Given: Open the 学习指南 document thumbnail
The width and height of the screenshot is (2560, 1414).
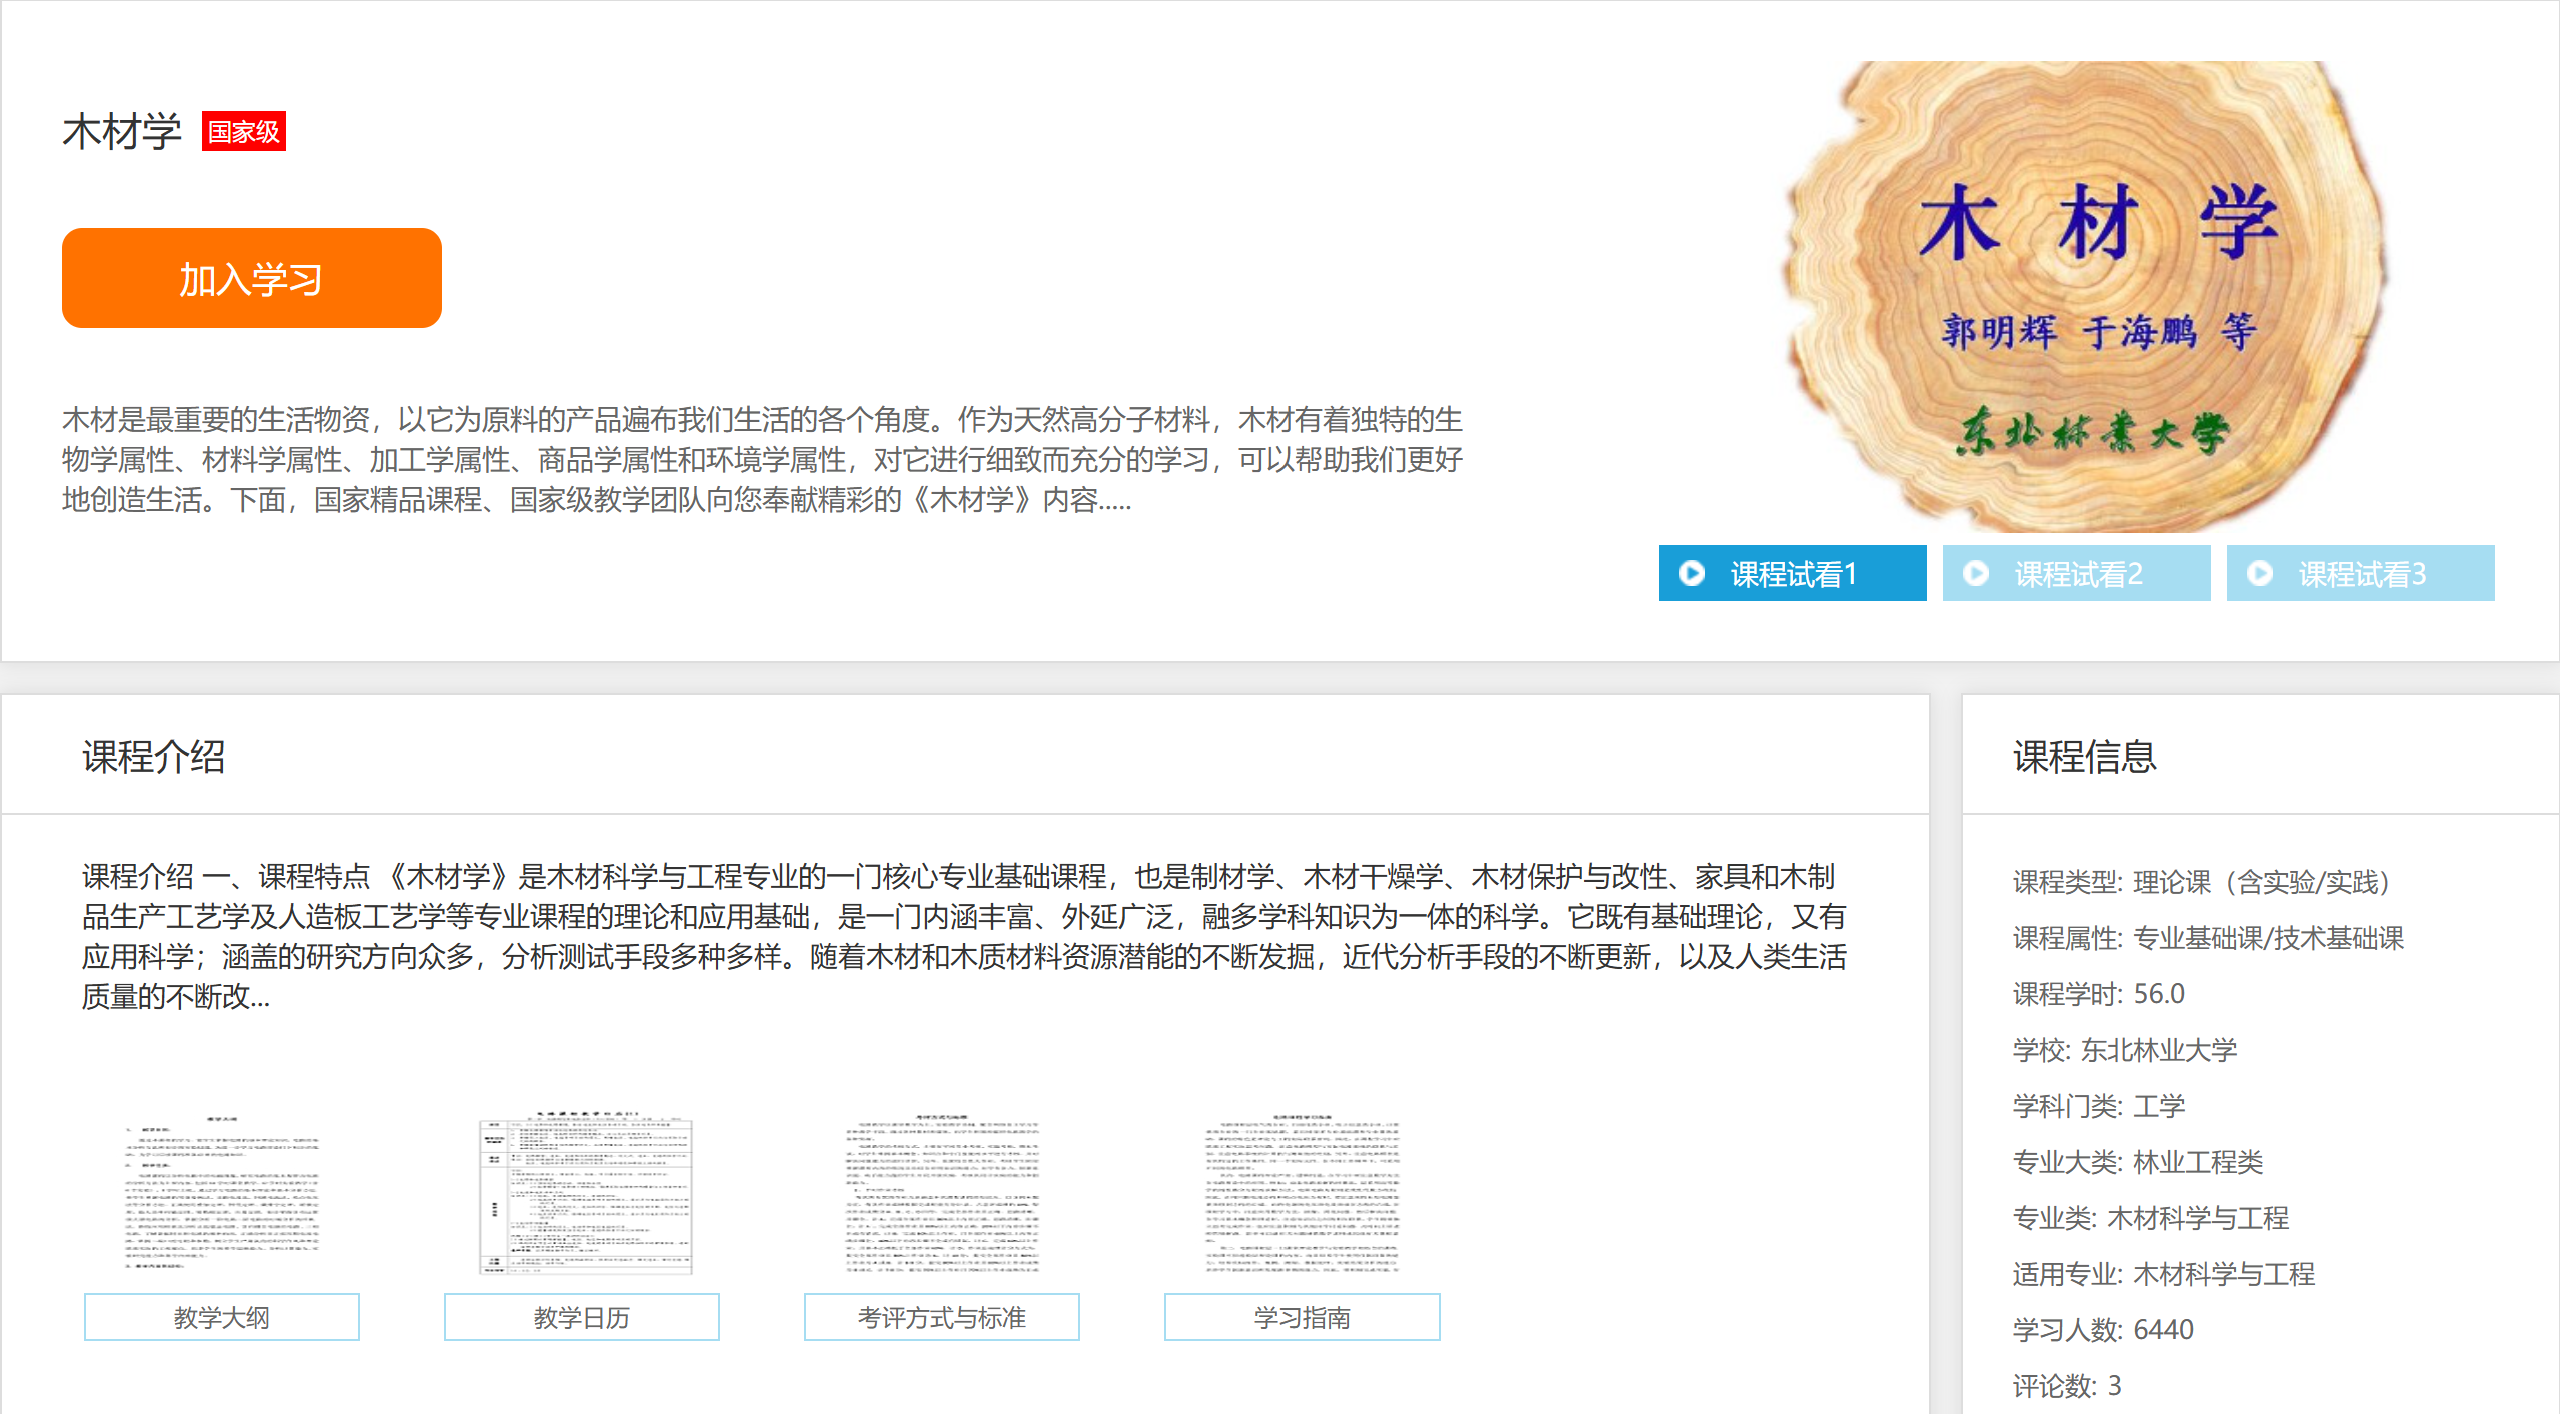Looking at the screenshot, I should click(1301, 1193).
